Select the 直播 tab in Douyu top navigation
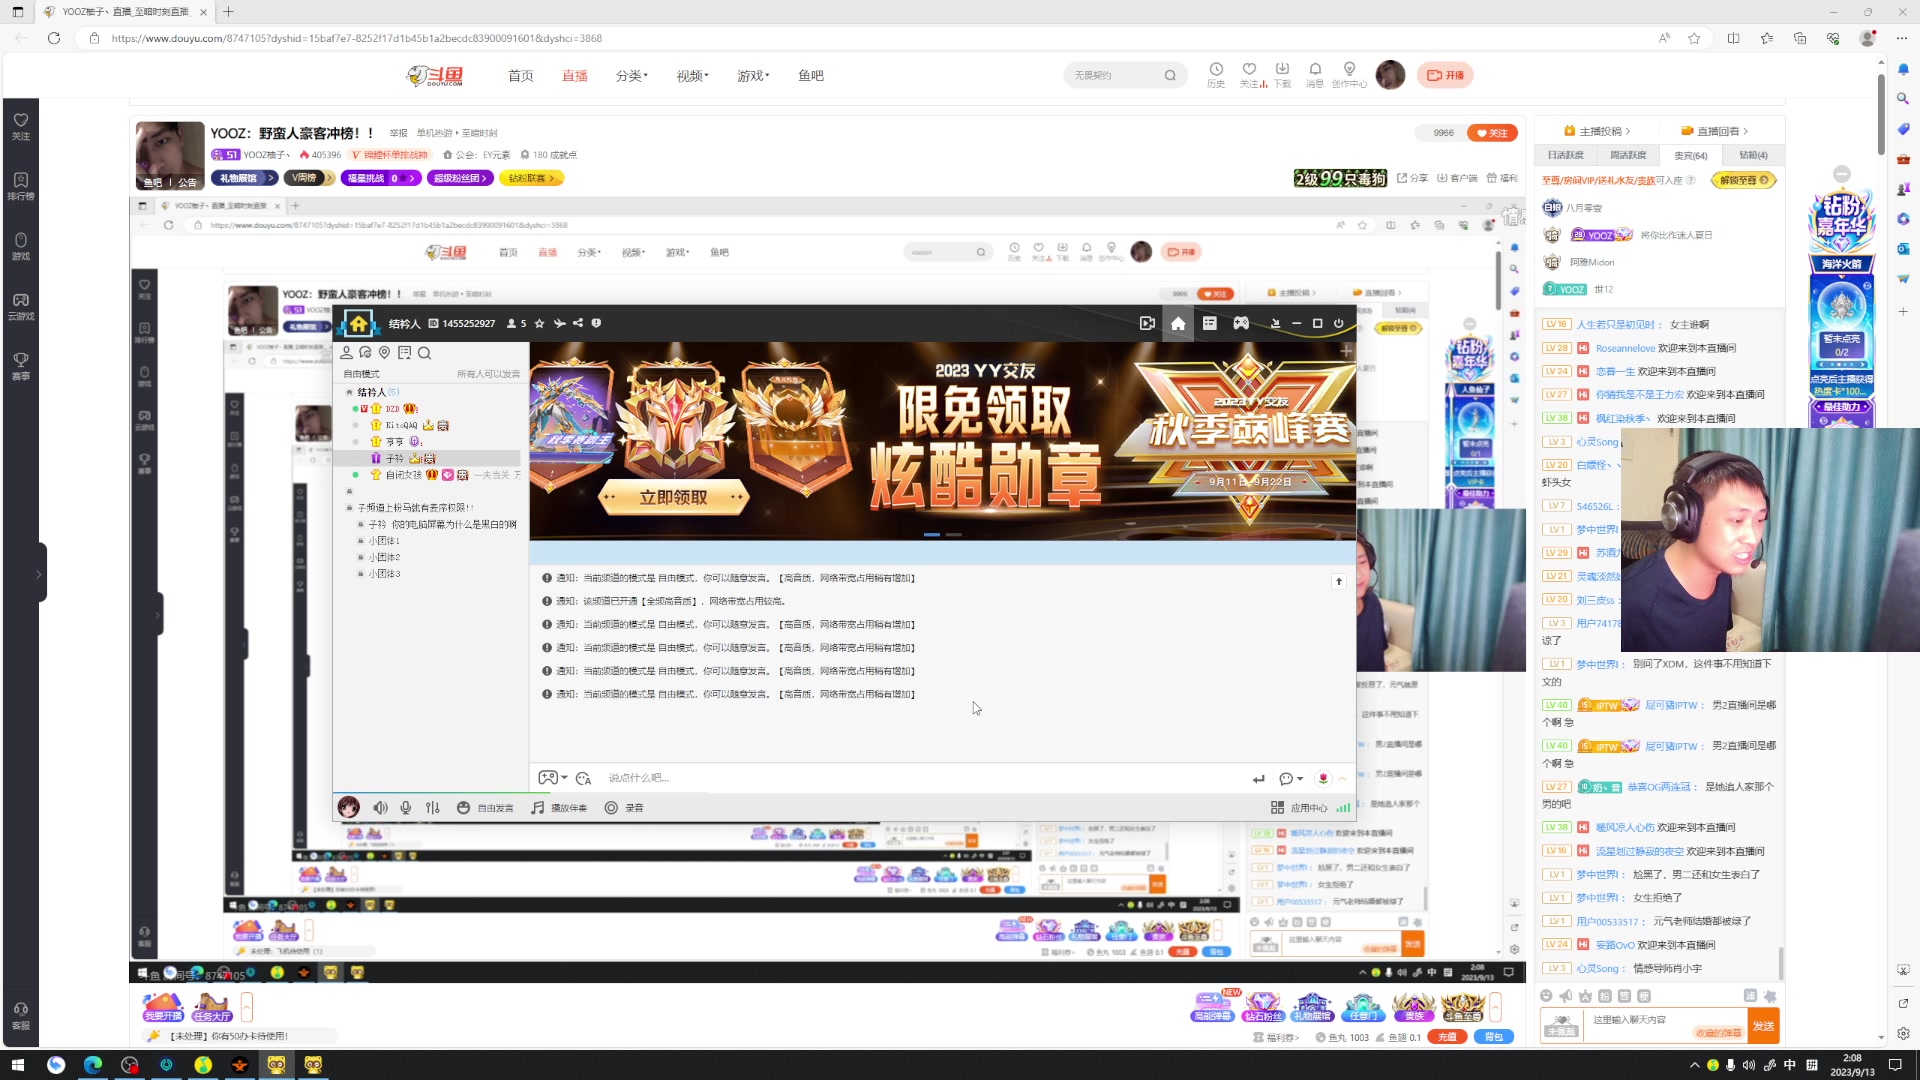 point(574,76)
